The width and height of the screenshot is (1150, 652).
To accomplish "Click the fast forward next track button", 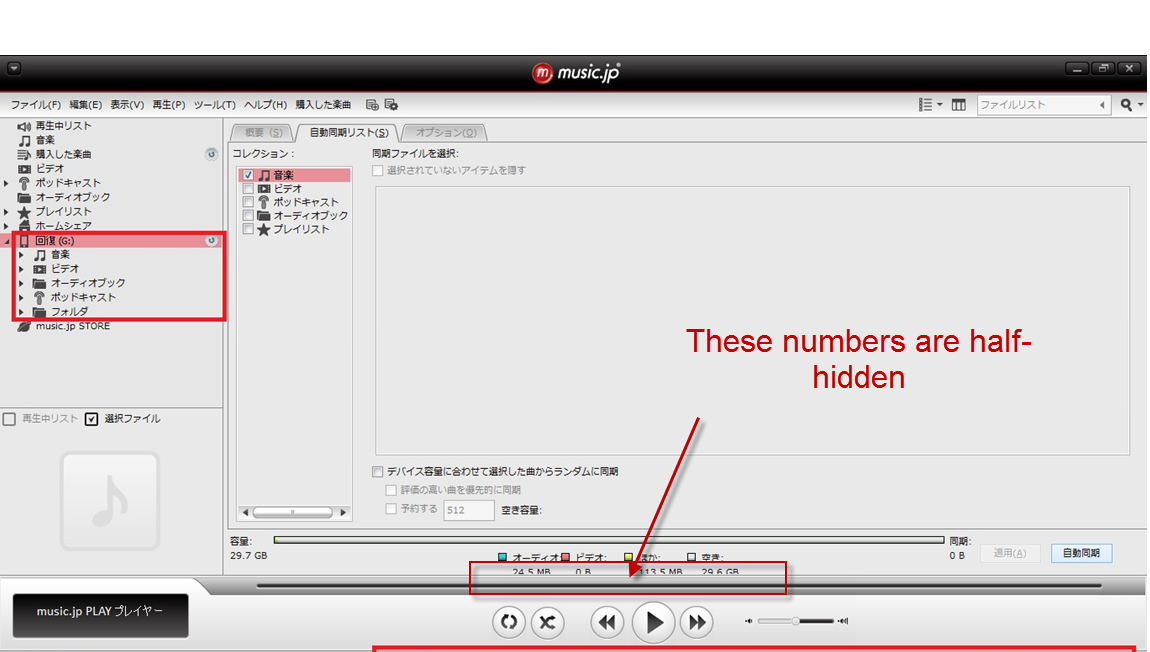I will click(x=696, y=623).
